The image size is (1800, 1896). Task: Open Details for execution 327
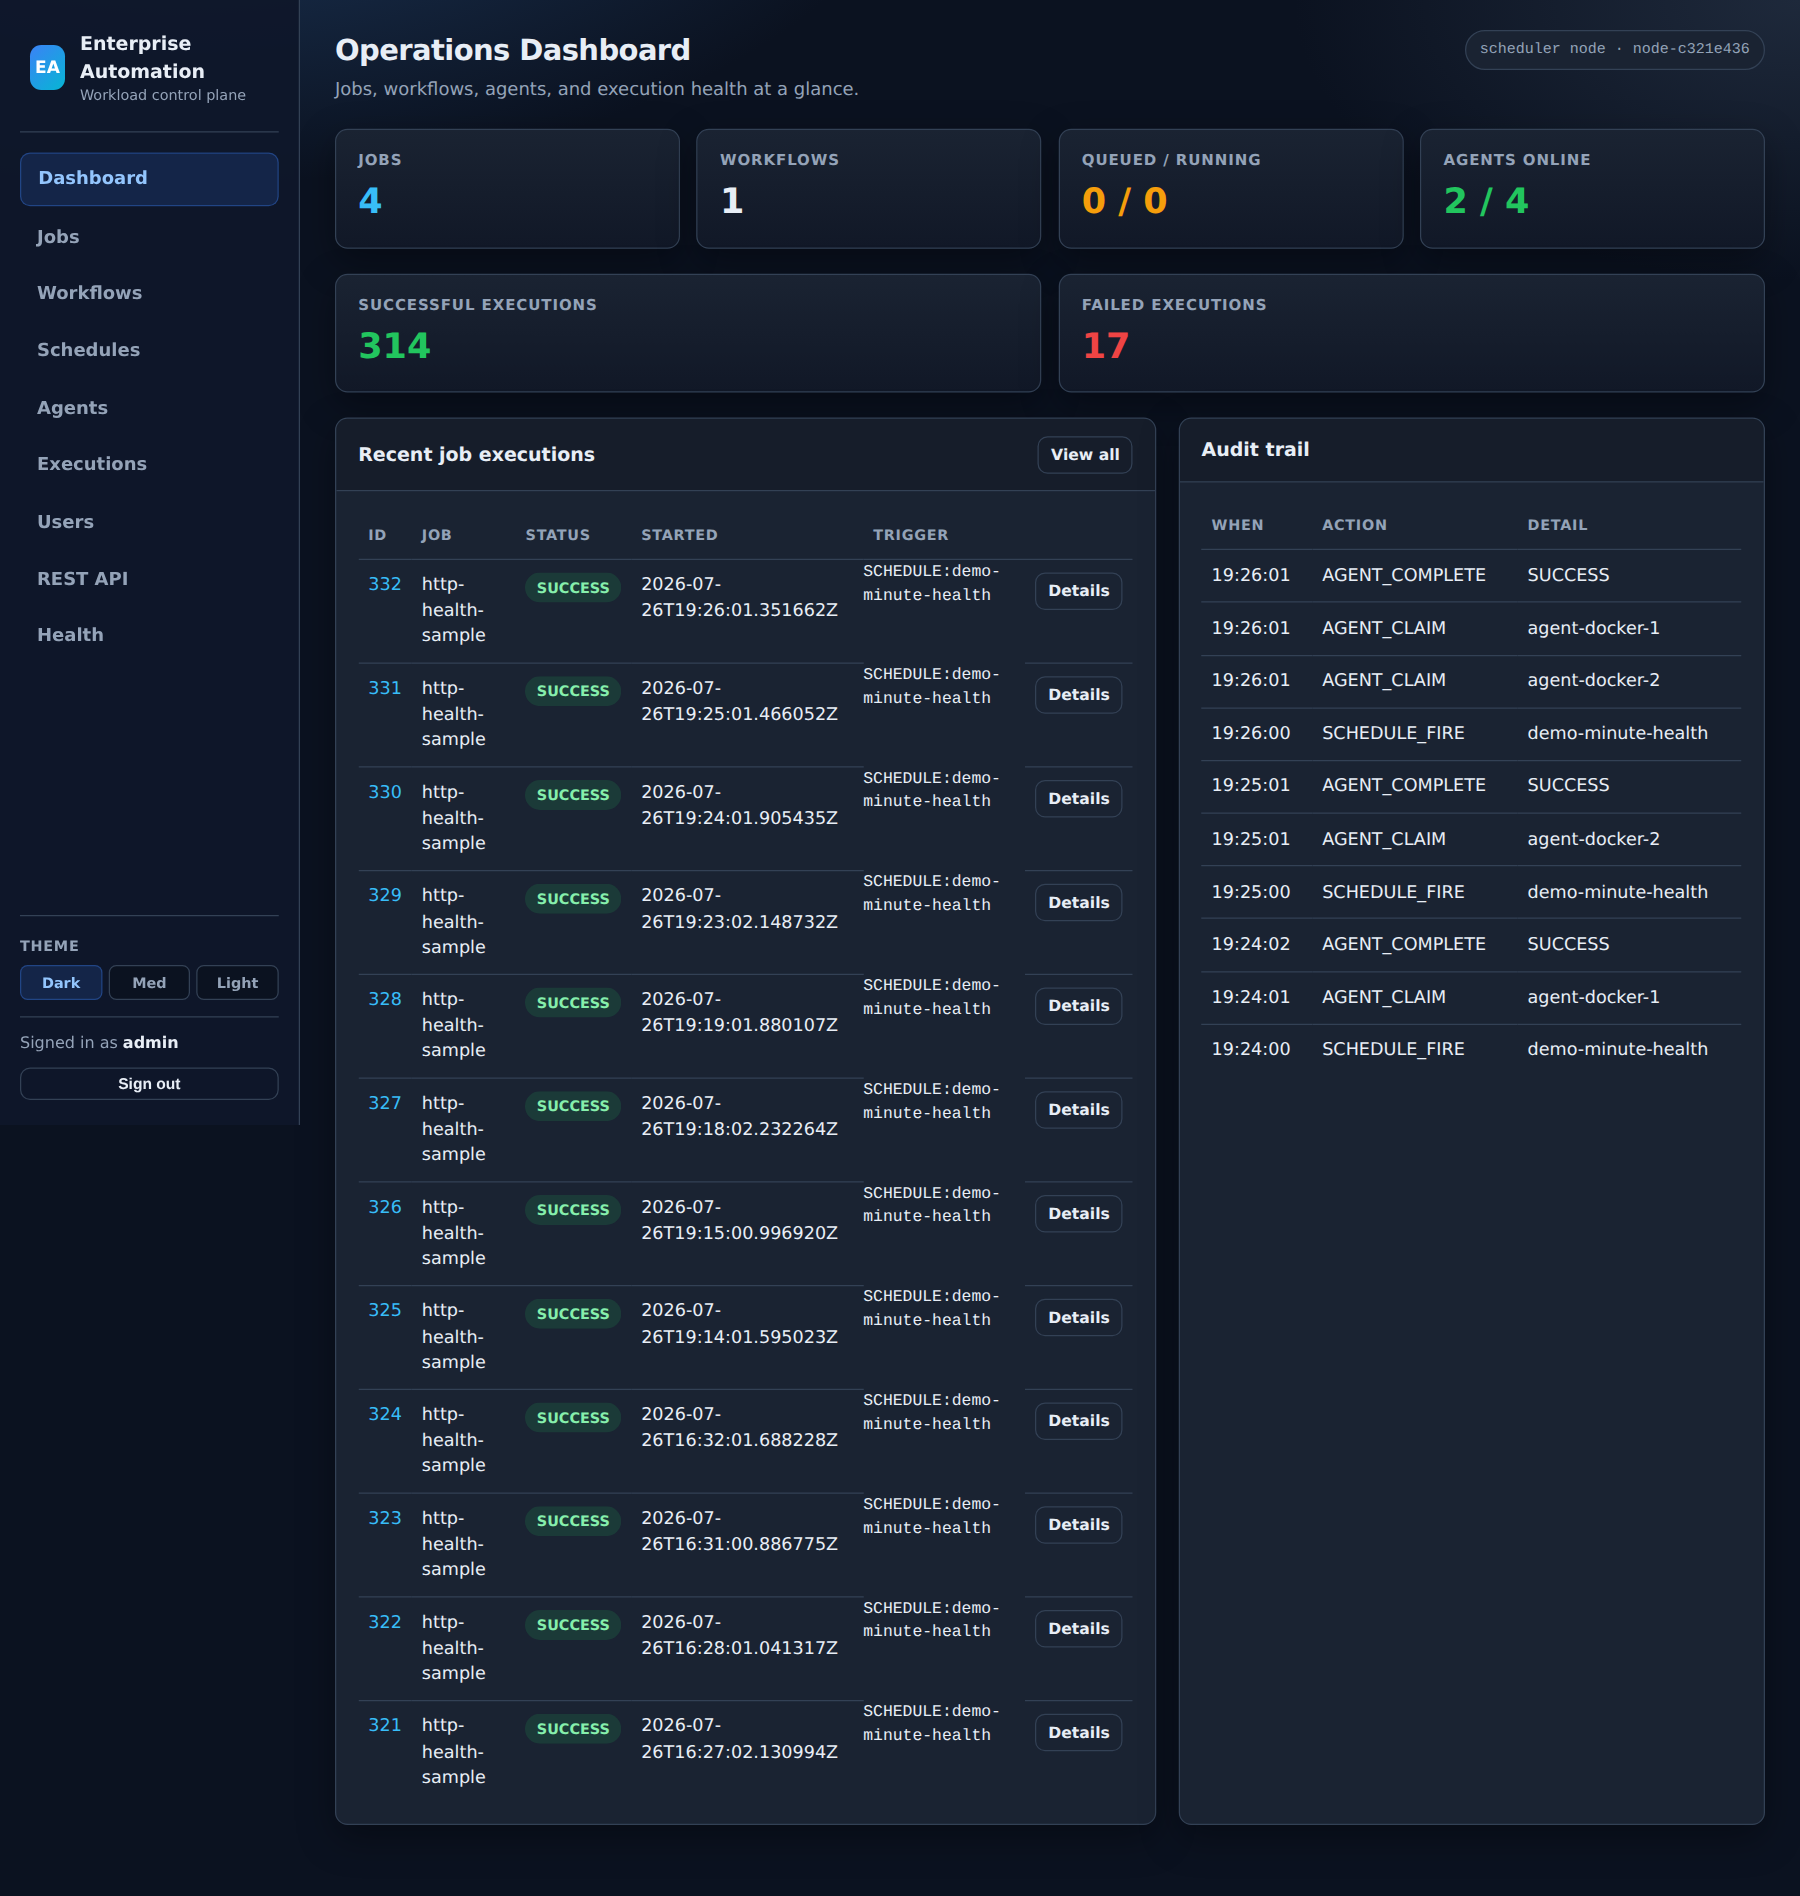(x=1078, y=1110)
